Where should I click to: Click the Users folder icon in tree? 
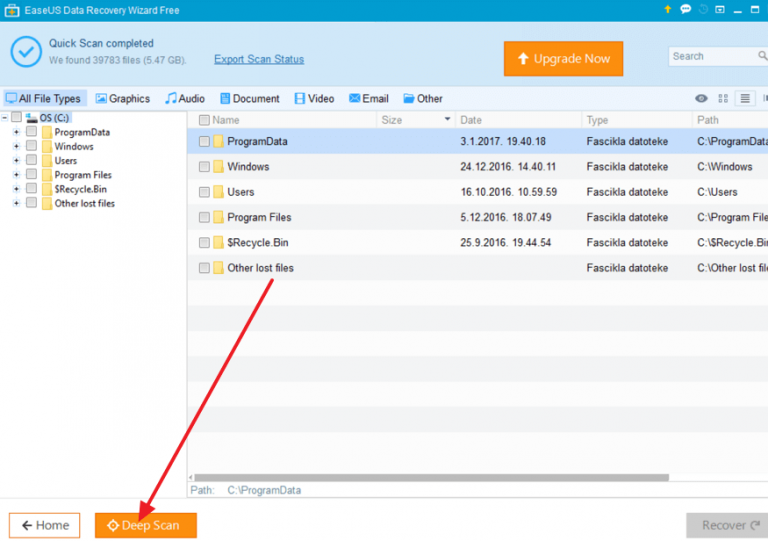[47, 161]
